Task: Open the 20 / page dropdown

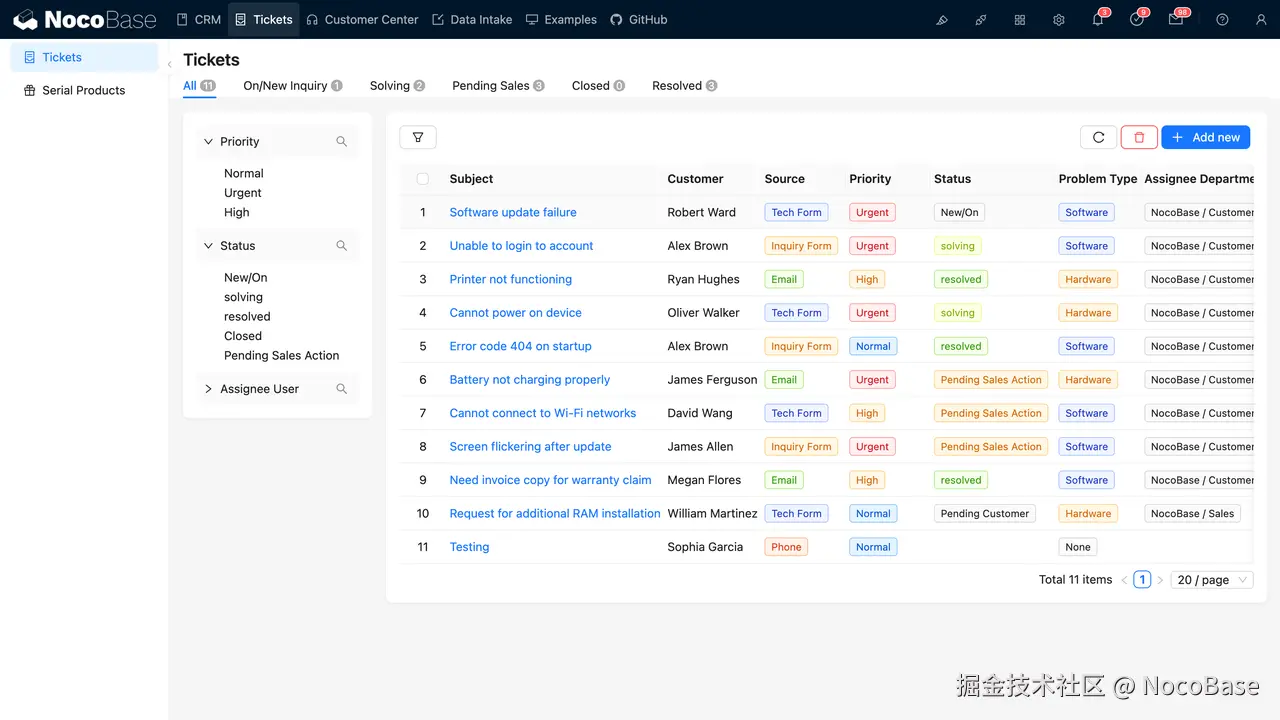Action: pyautogui.click(x=1211, y=579)
